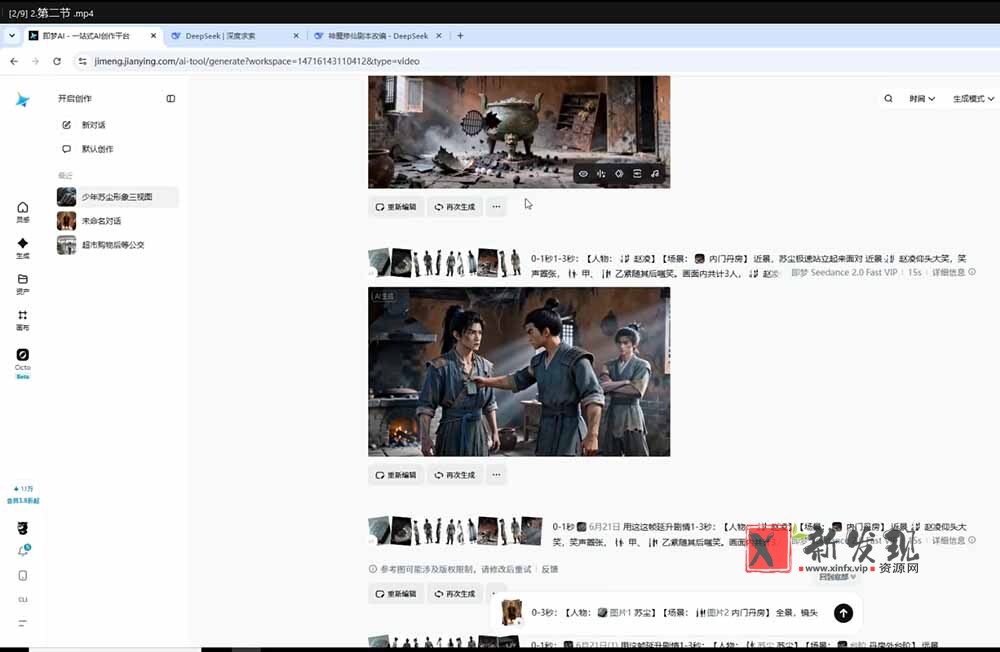The image size is (1000, 652).
Task: Search generation history with magnifier icon
Action: [x=888, y=98]
